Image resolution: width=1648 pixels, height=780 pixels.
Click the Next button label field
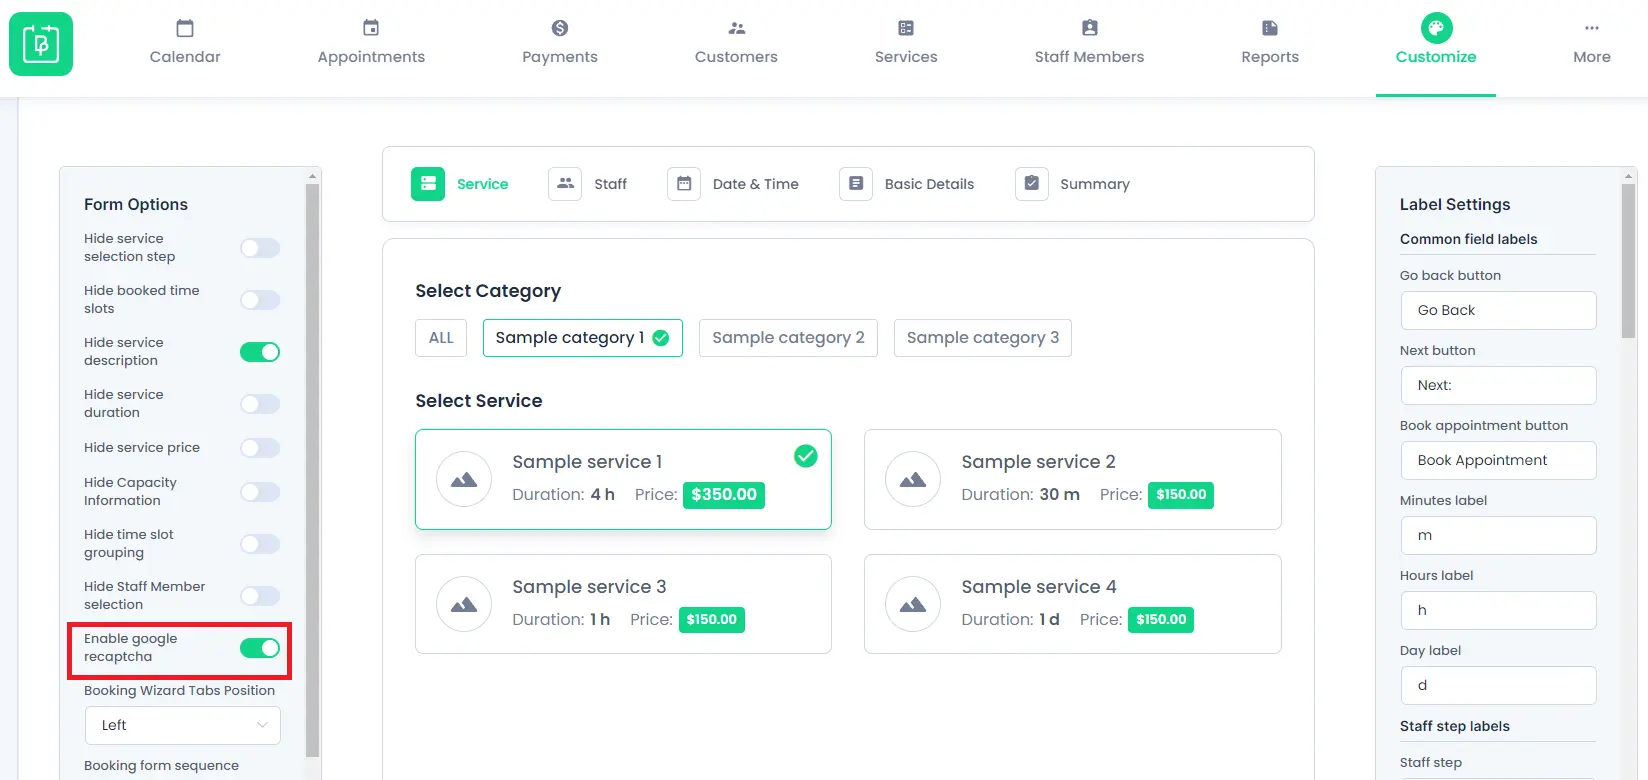(x=1498, y=385)
